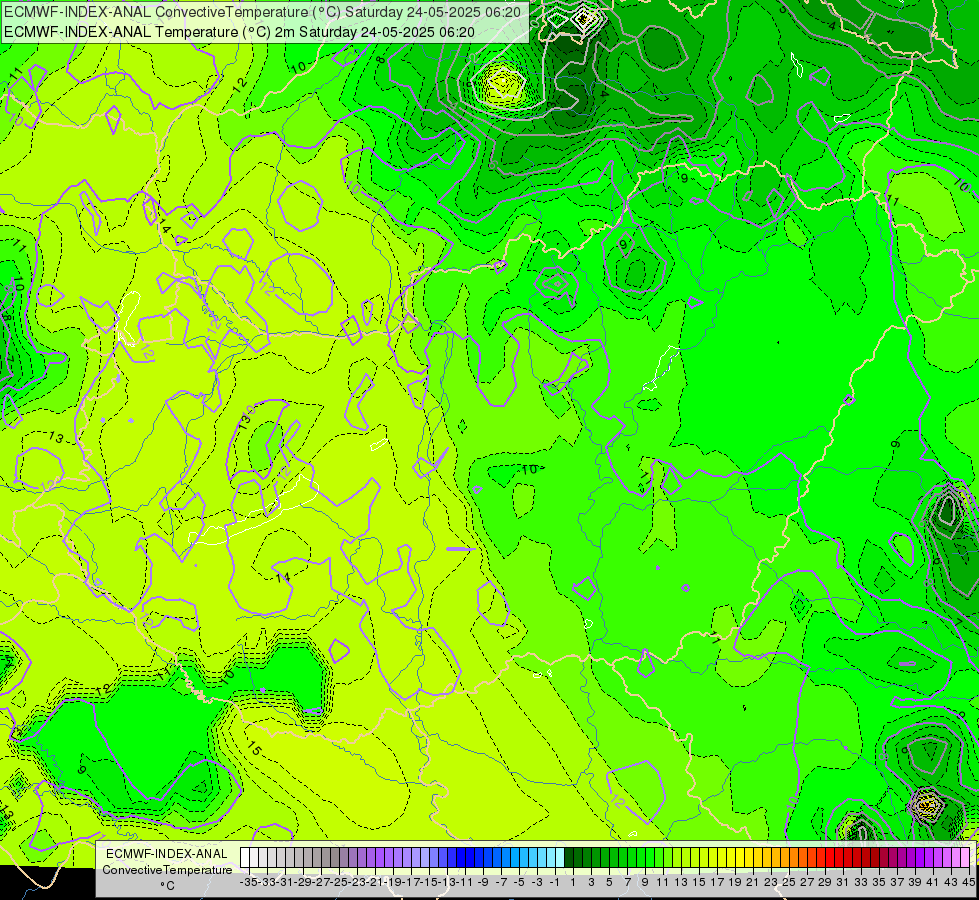The height and width of the screenshot is (900, 979).
Task: Click the '-27' value on the legend scale
Action: 321,882
